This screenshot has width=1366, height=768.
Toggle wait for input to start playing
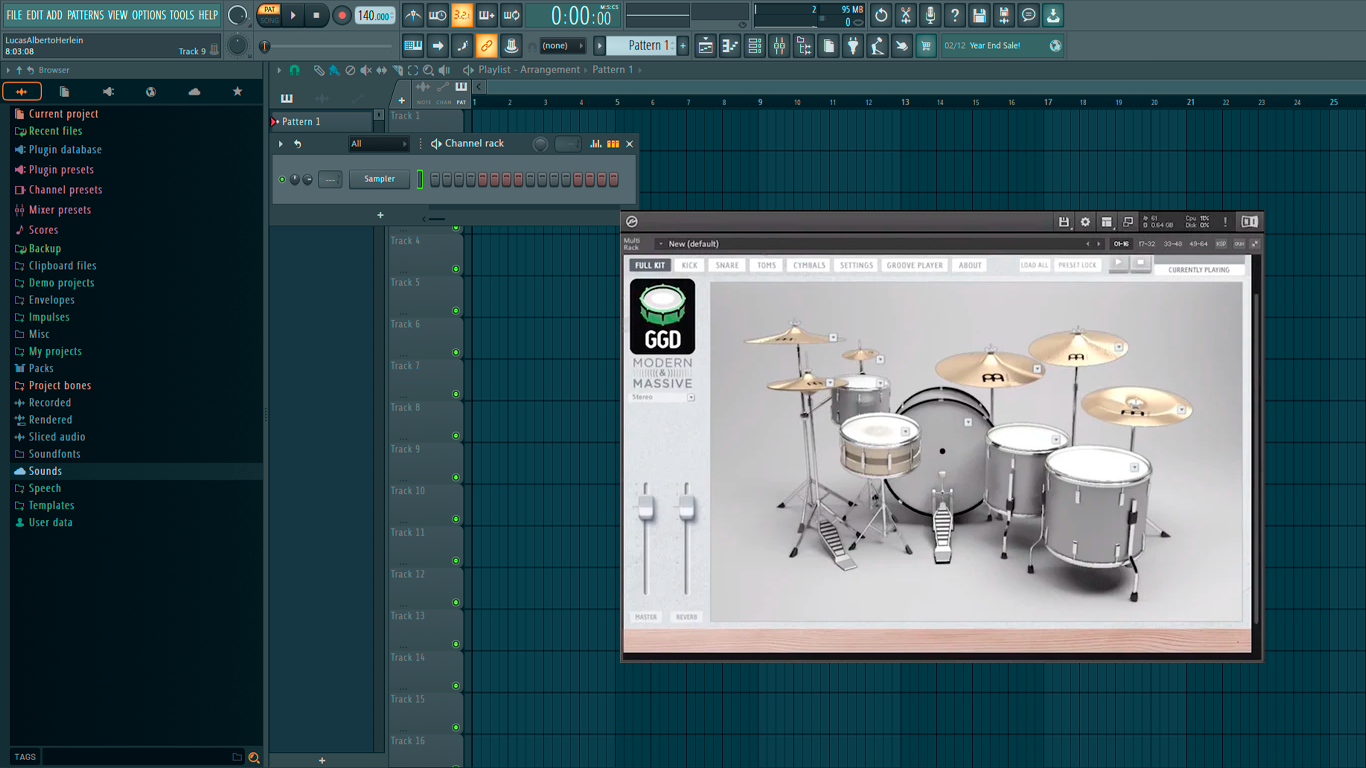438,15
